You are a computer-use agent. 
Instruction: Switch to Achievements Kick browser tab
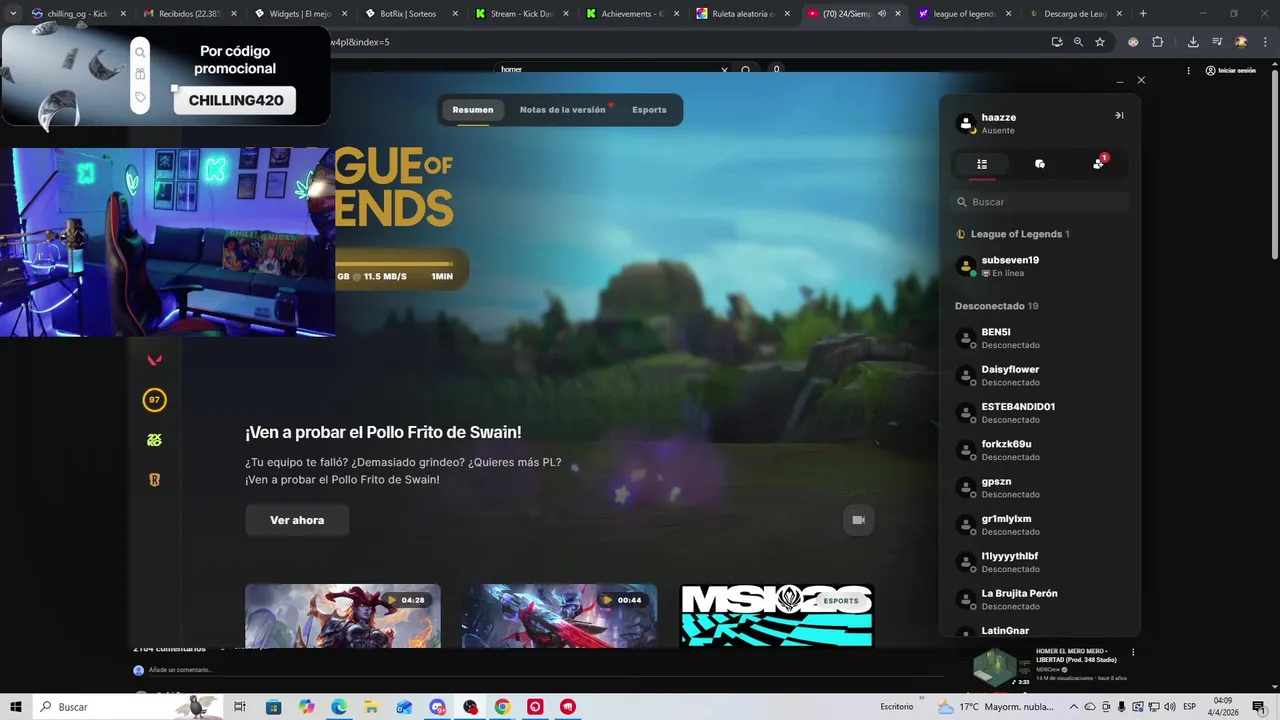tap(632, 14)
